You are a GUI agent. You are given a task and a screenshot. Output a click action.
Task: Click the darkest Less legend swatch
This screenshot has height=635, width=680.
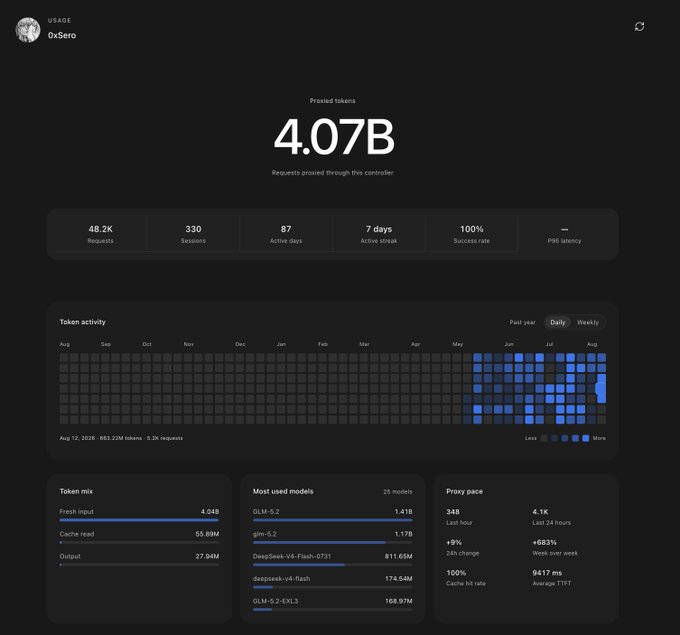[x=544, y=438]
